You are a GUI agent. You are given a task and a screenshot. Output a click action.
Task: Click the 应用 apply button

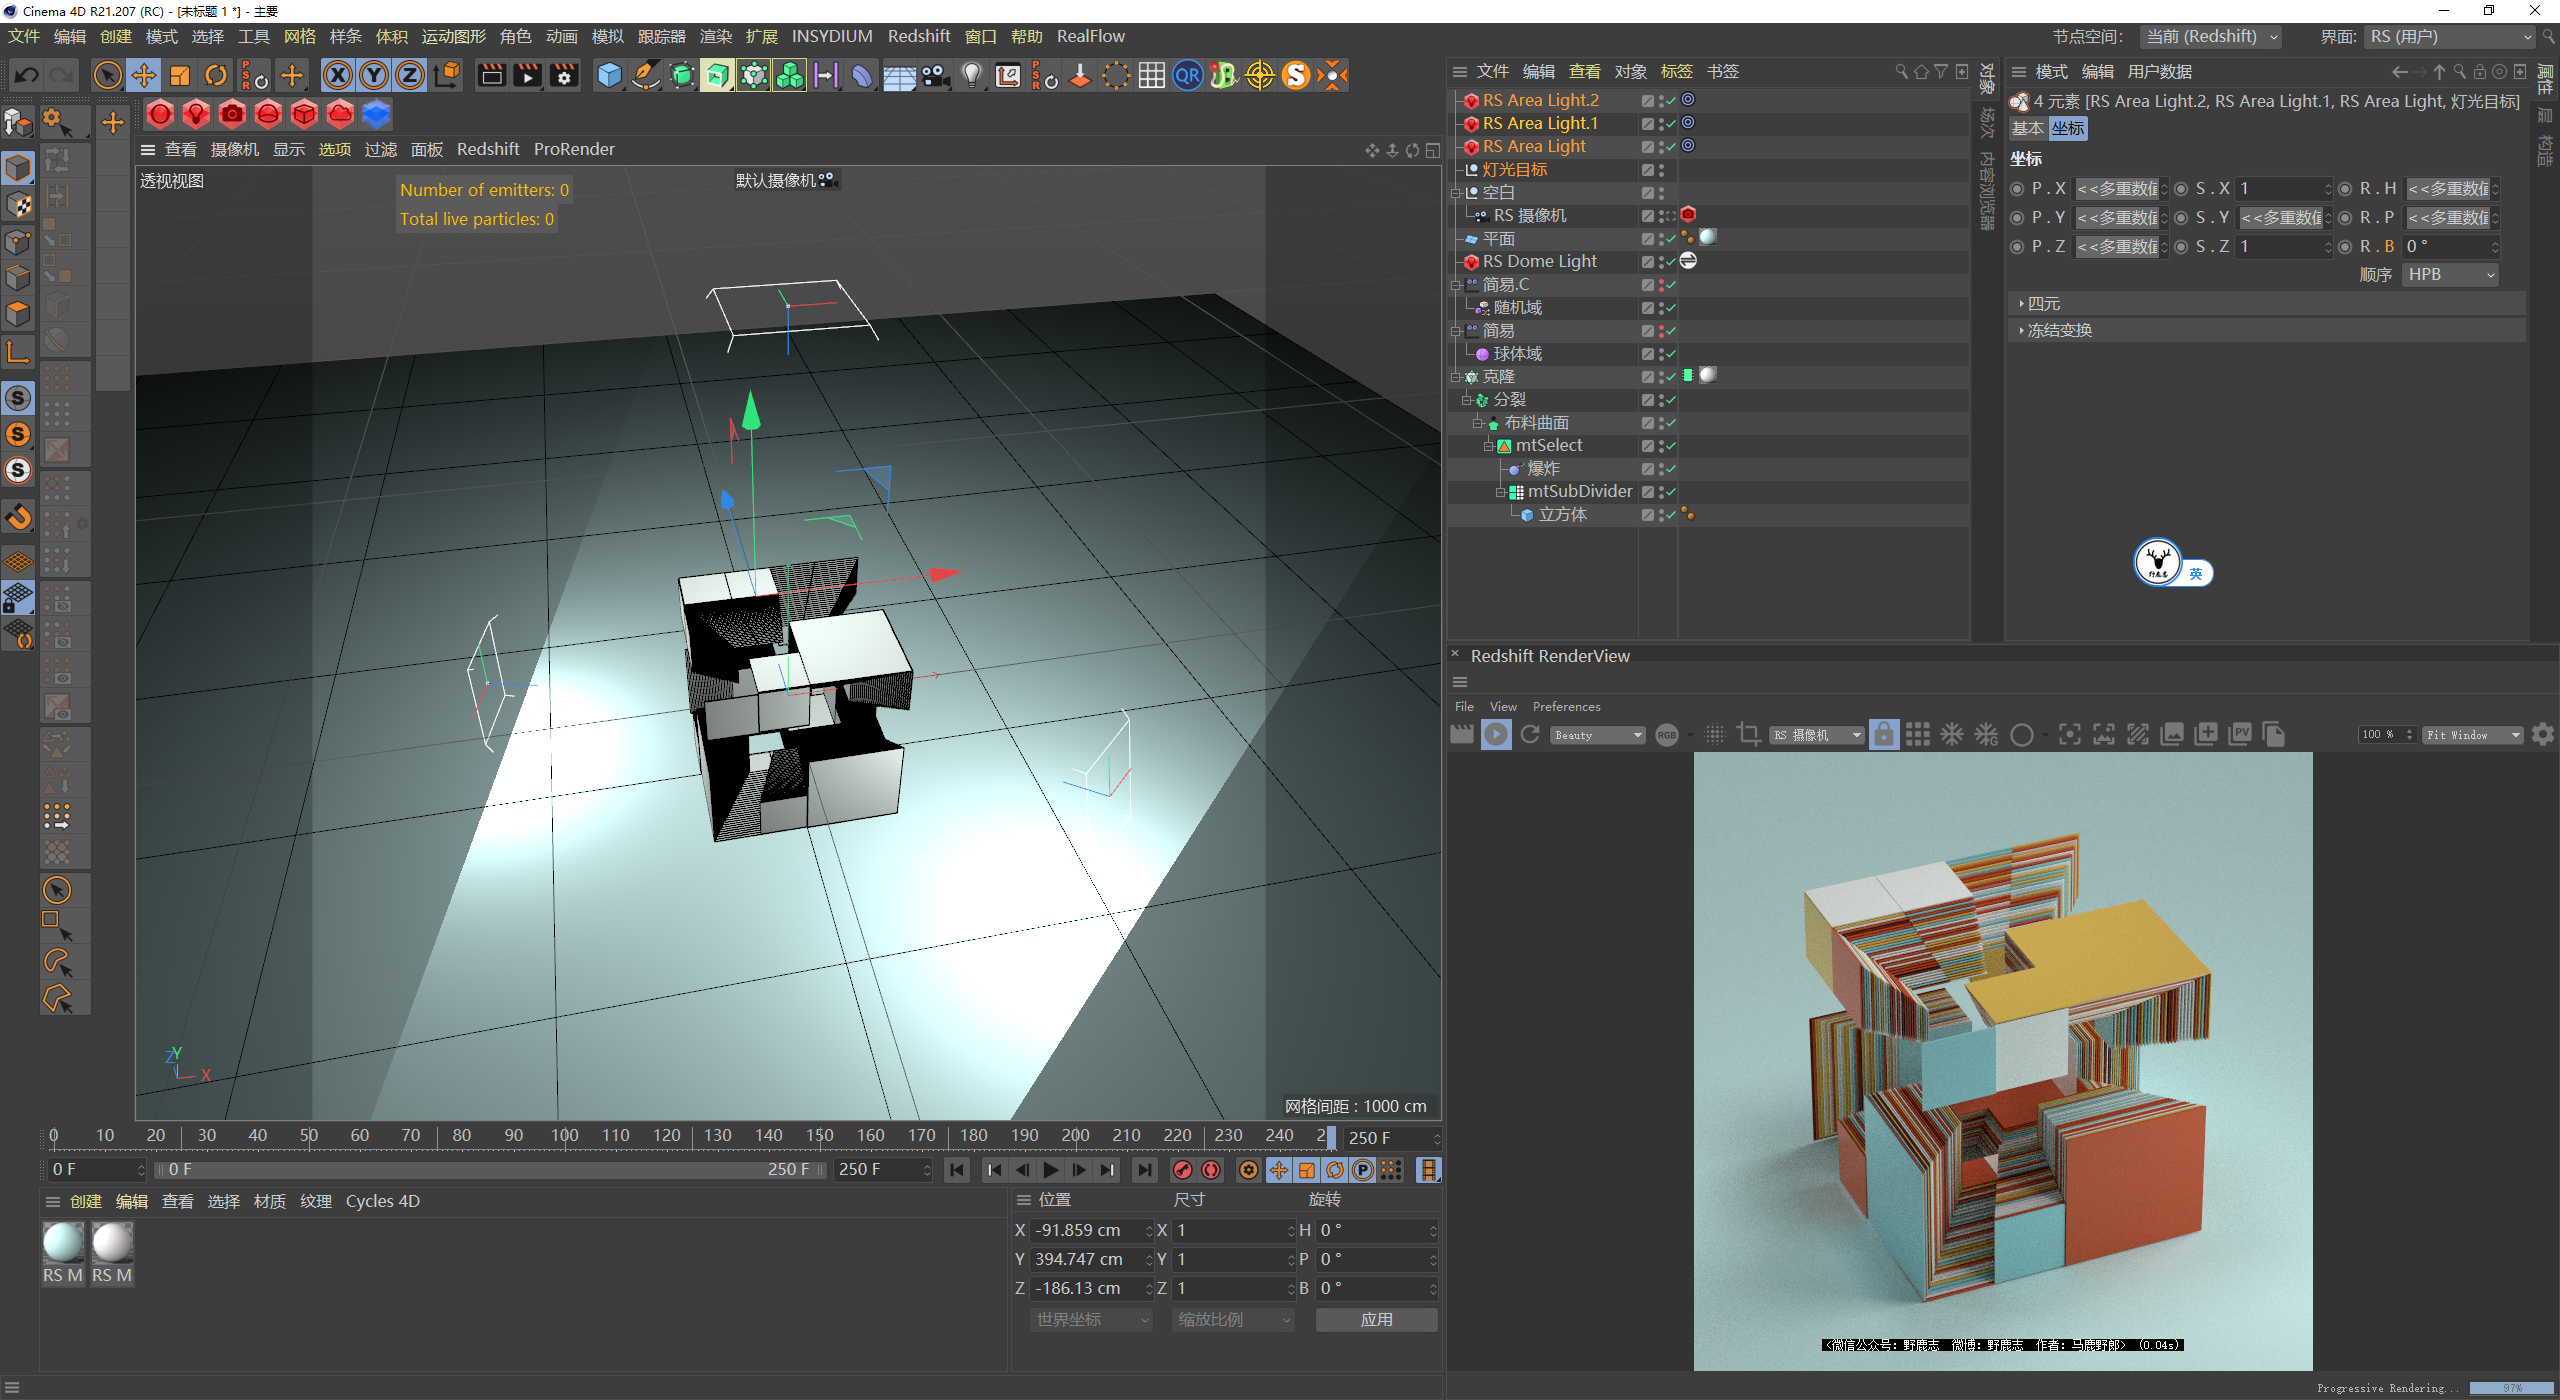coord(1376,1320)
